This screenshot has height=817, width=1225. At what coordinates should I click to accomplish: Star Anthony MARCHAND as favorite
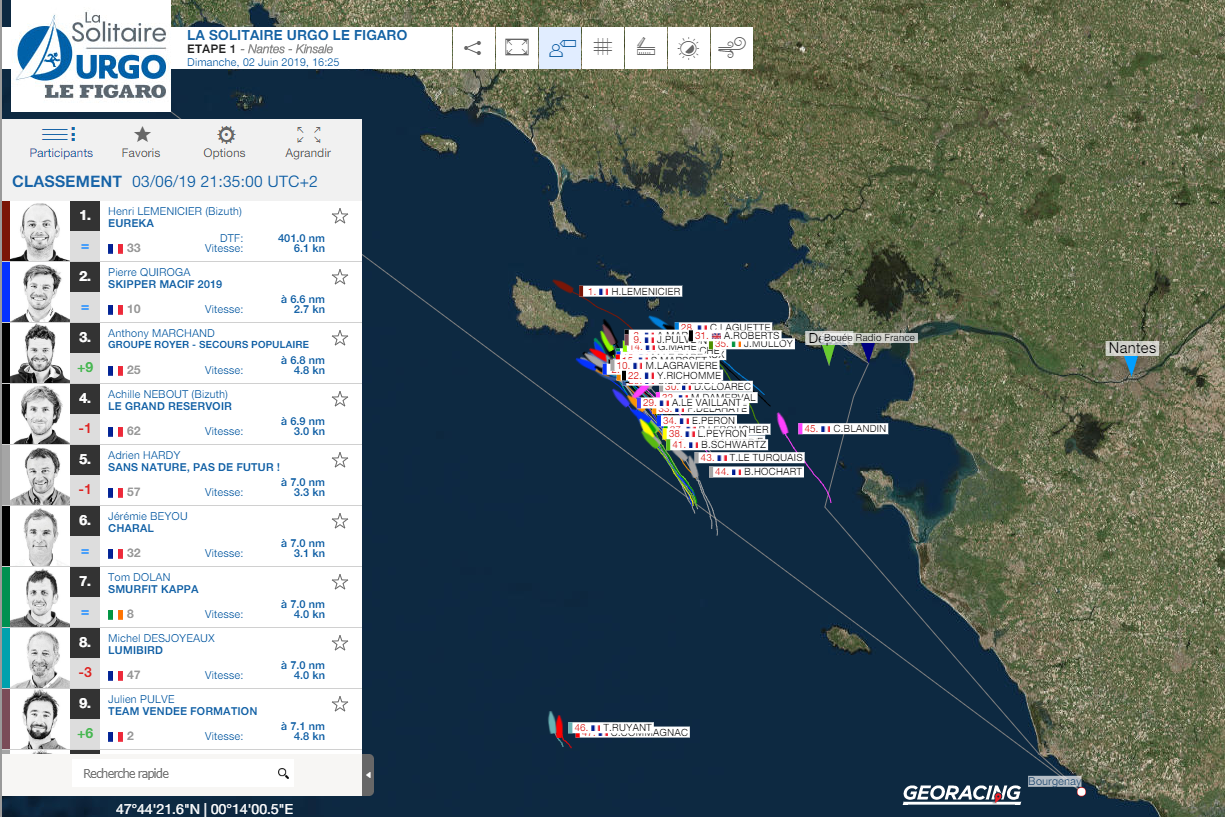[340, 338]
